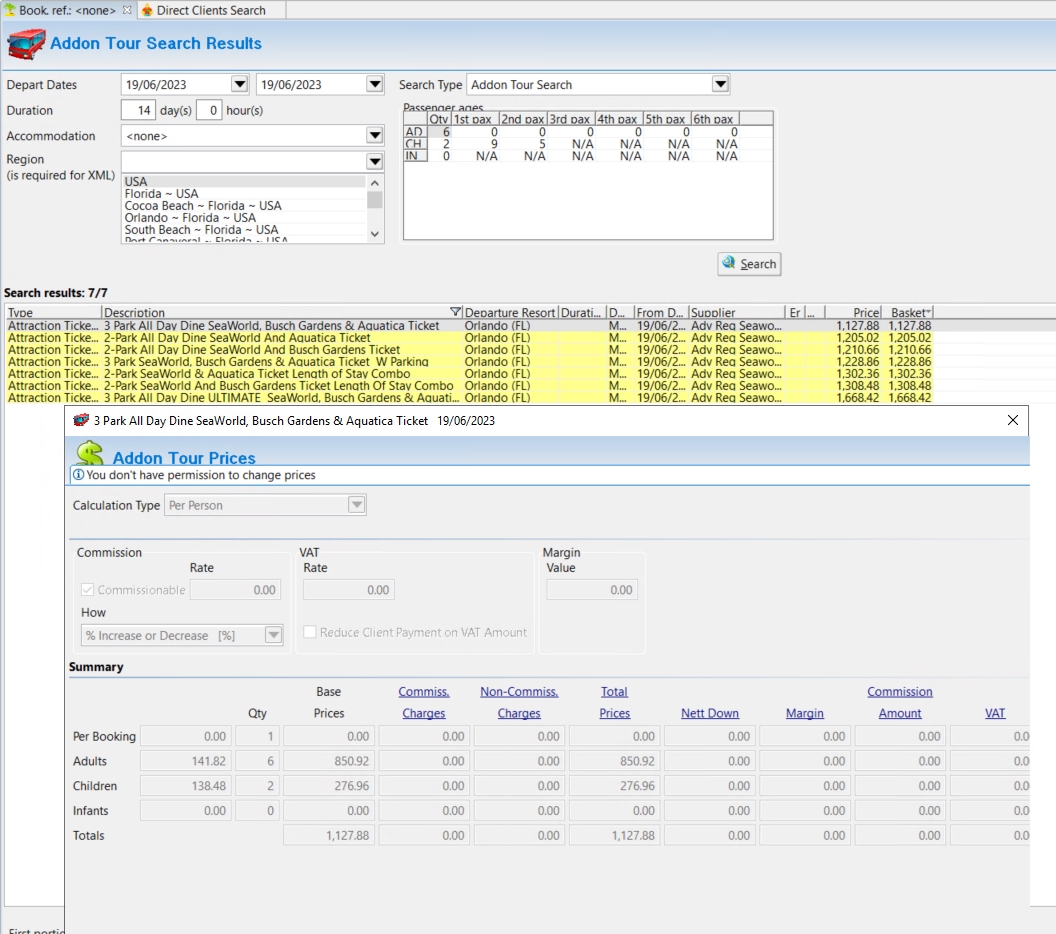Enable Reduce Client Payment on VAT Amount
Viewport: 1056px width, 934px height.
310,632
